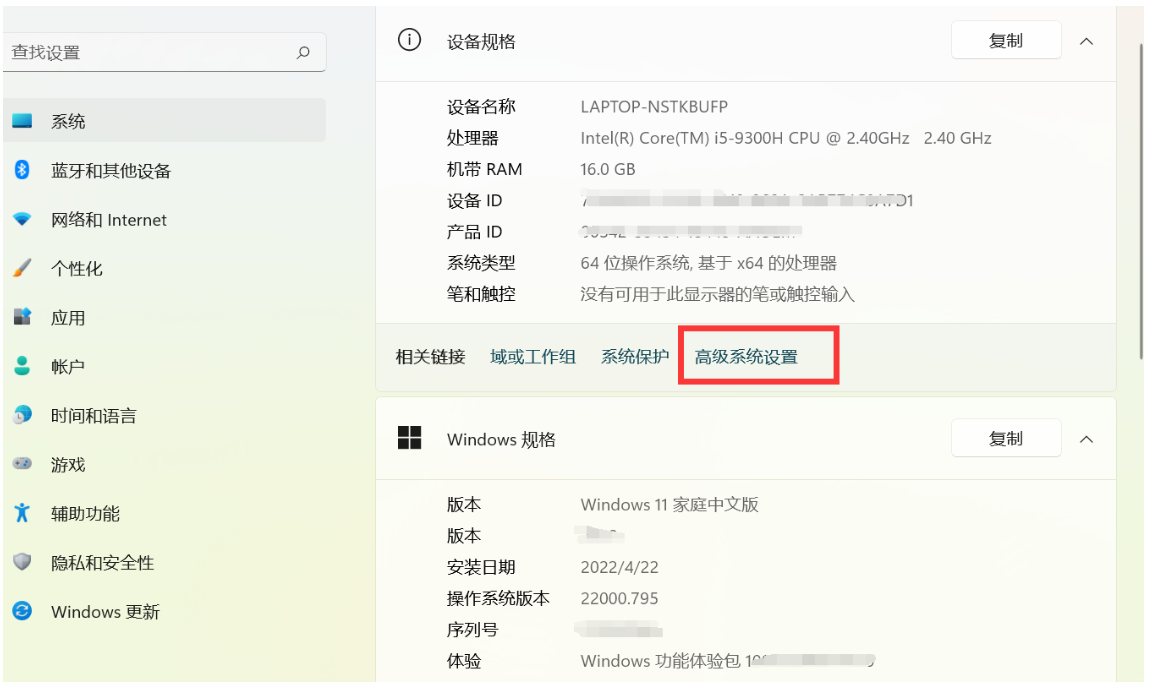Open 高级系统设置 link

click(746, 357)
